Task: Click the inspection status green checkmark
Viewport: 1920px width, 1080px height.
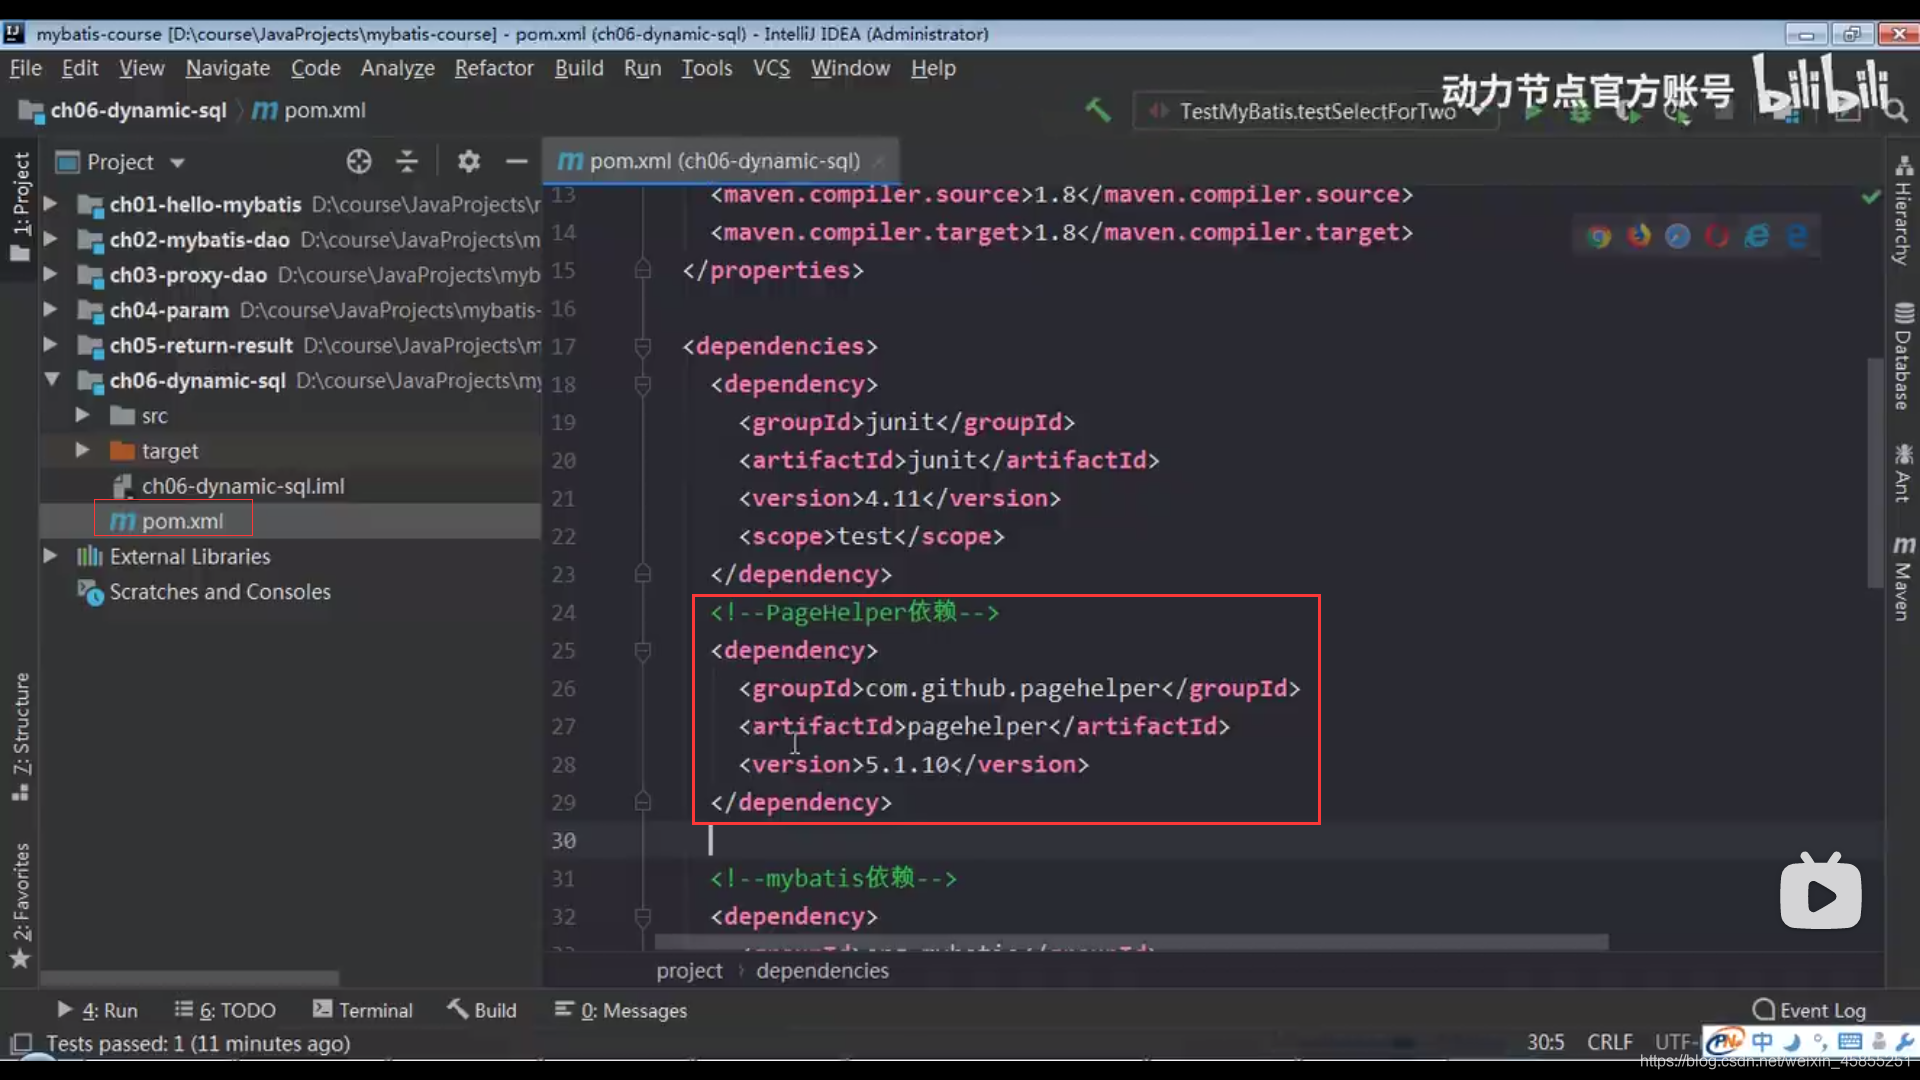Action: pos(1870,197)
